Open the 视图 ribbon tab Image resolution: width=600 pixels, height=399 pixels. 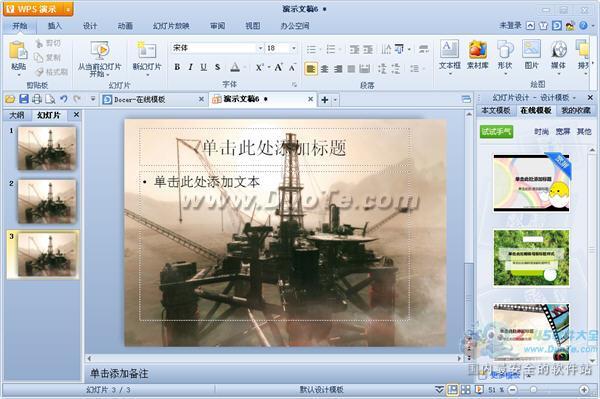[x=253, y=26]
